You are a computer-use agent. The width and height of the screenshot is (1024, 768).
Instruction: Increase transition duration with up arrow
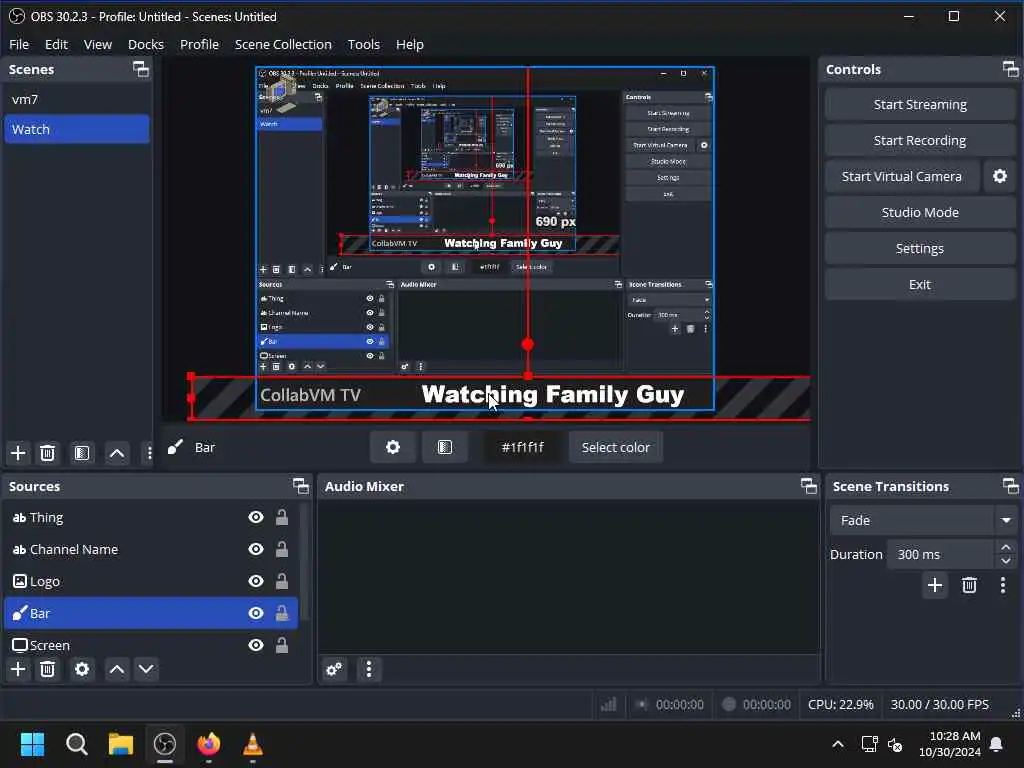(x=1006, y=547)
